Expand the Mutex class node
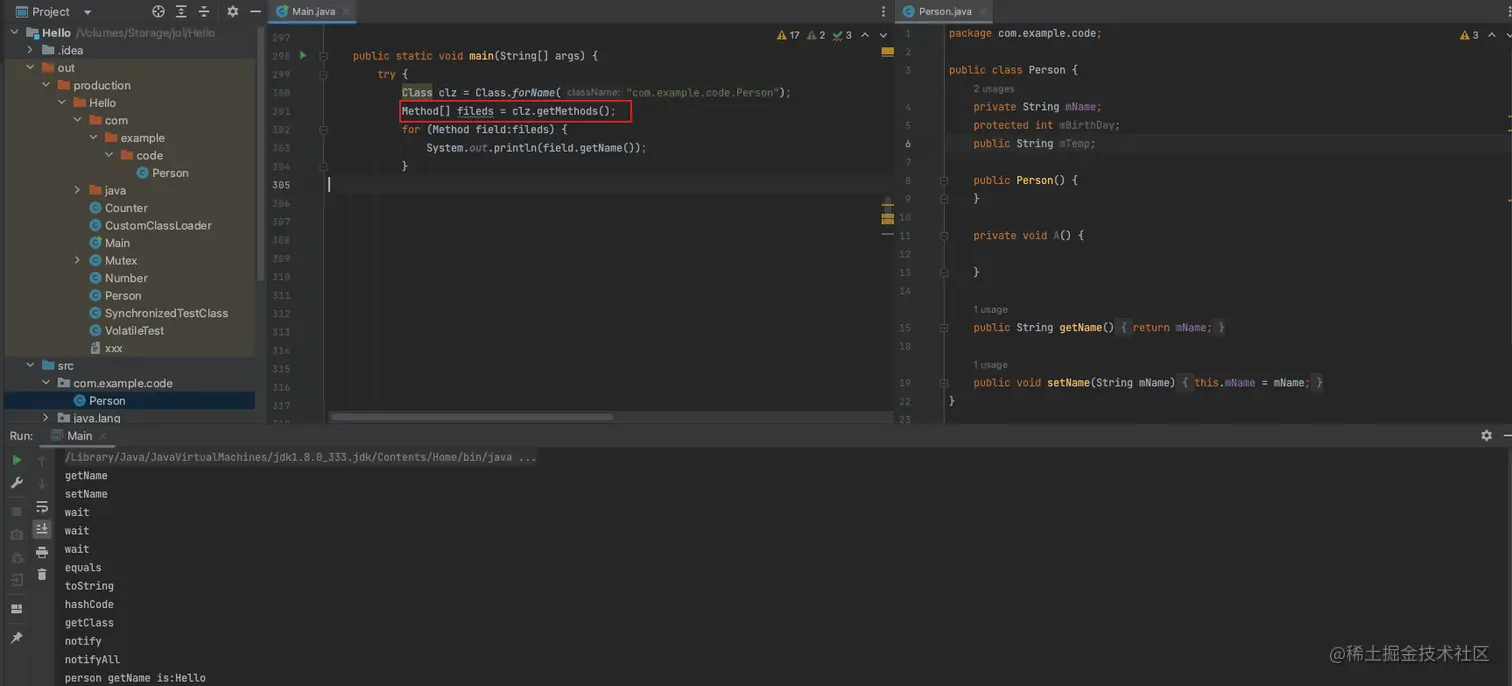1512x686 pixels. 78,260
